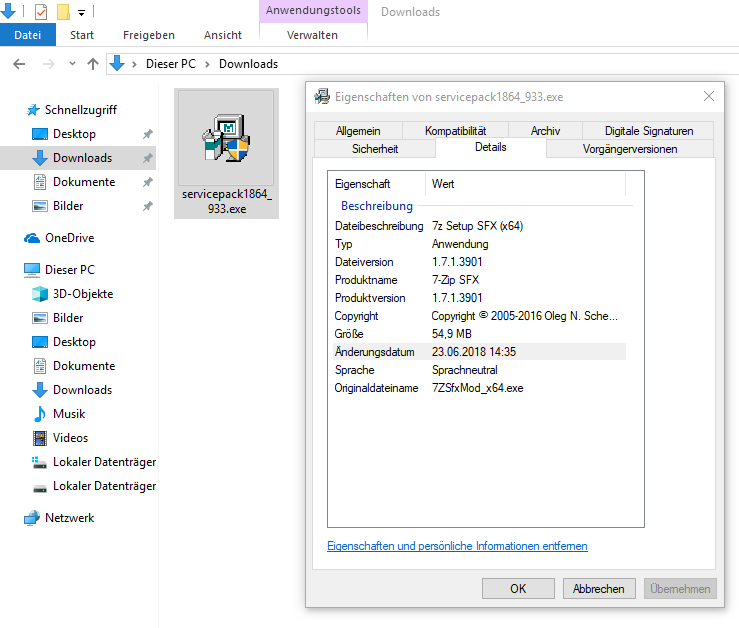This screenshot has width=739, height=628.
Task: Select Netzwerk in the navigation pane
Action: pos(69,518)
